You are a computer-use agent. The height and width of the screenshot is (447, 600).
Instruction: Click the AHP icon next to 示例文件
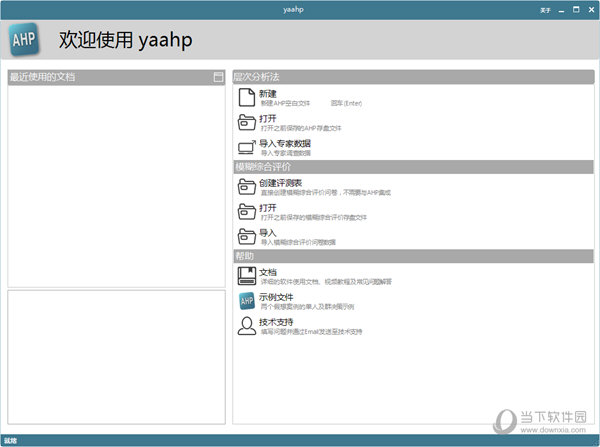[x=247, y=301]
